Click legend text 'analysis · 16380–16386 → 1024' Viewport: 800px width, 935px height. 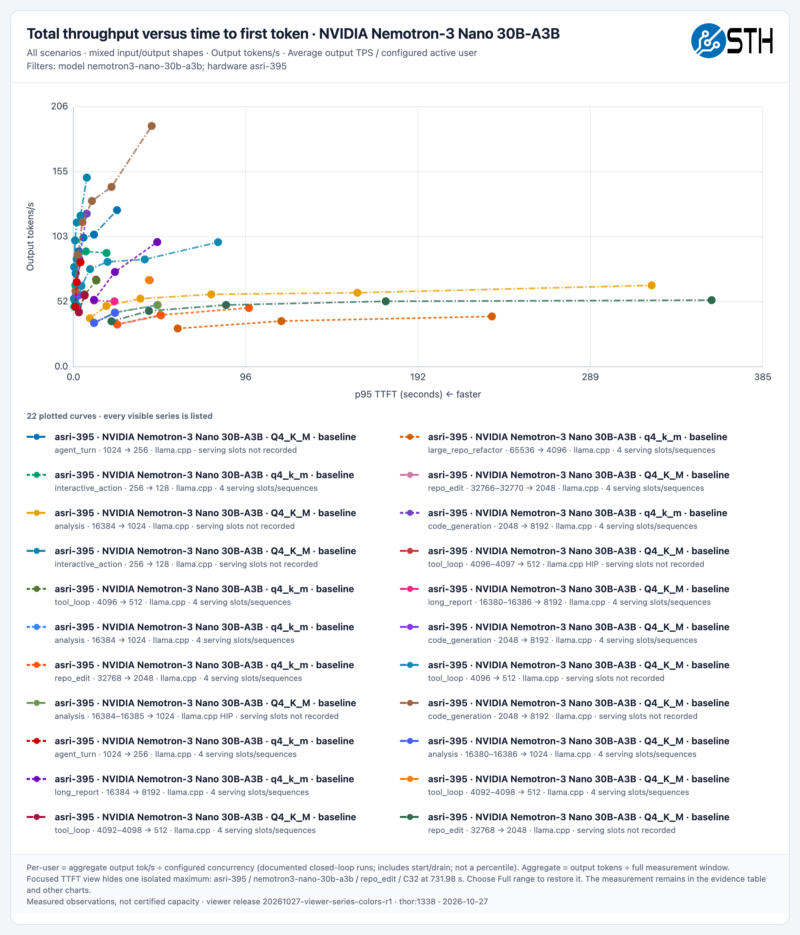pos(488,754)
